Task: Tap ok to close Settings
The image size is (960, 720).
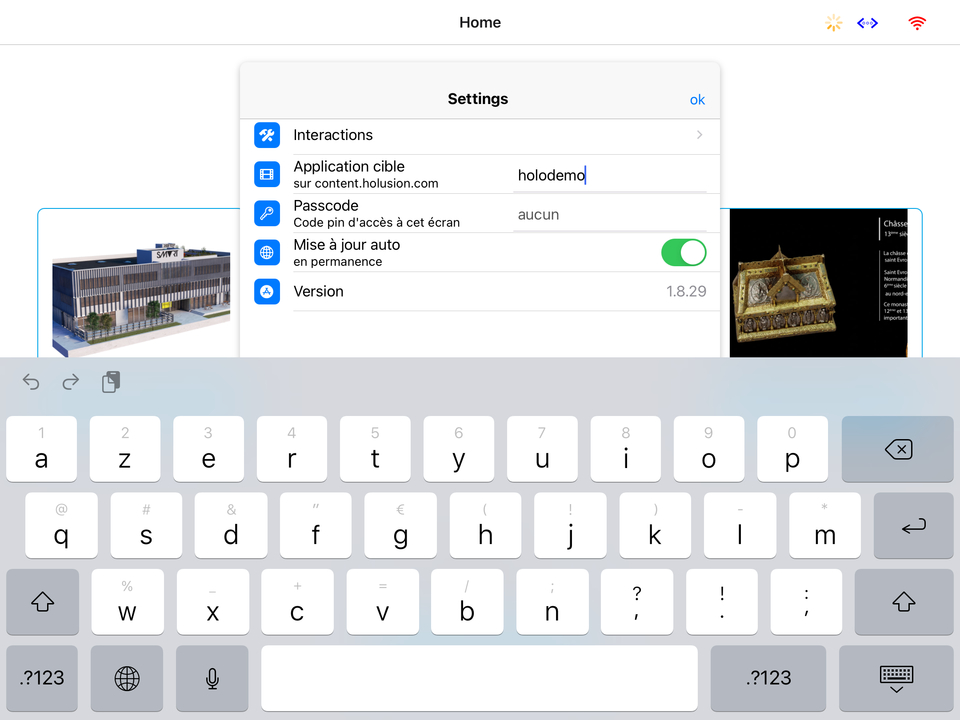Action: point(697,99)
